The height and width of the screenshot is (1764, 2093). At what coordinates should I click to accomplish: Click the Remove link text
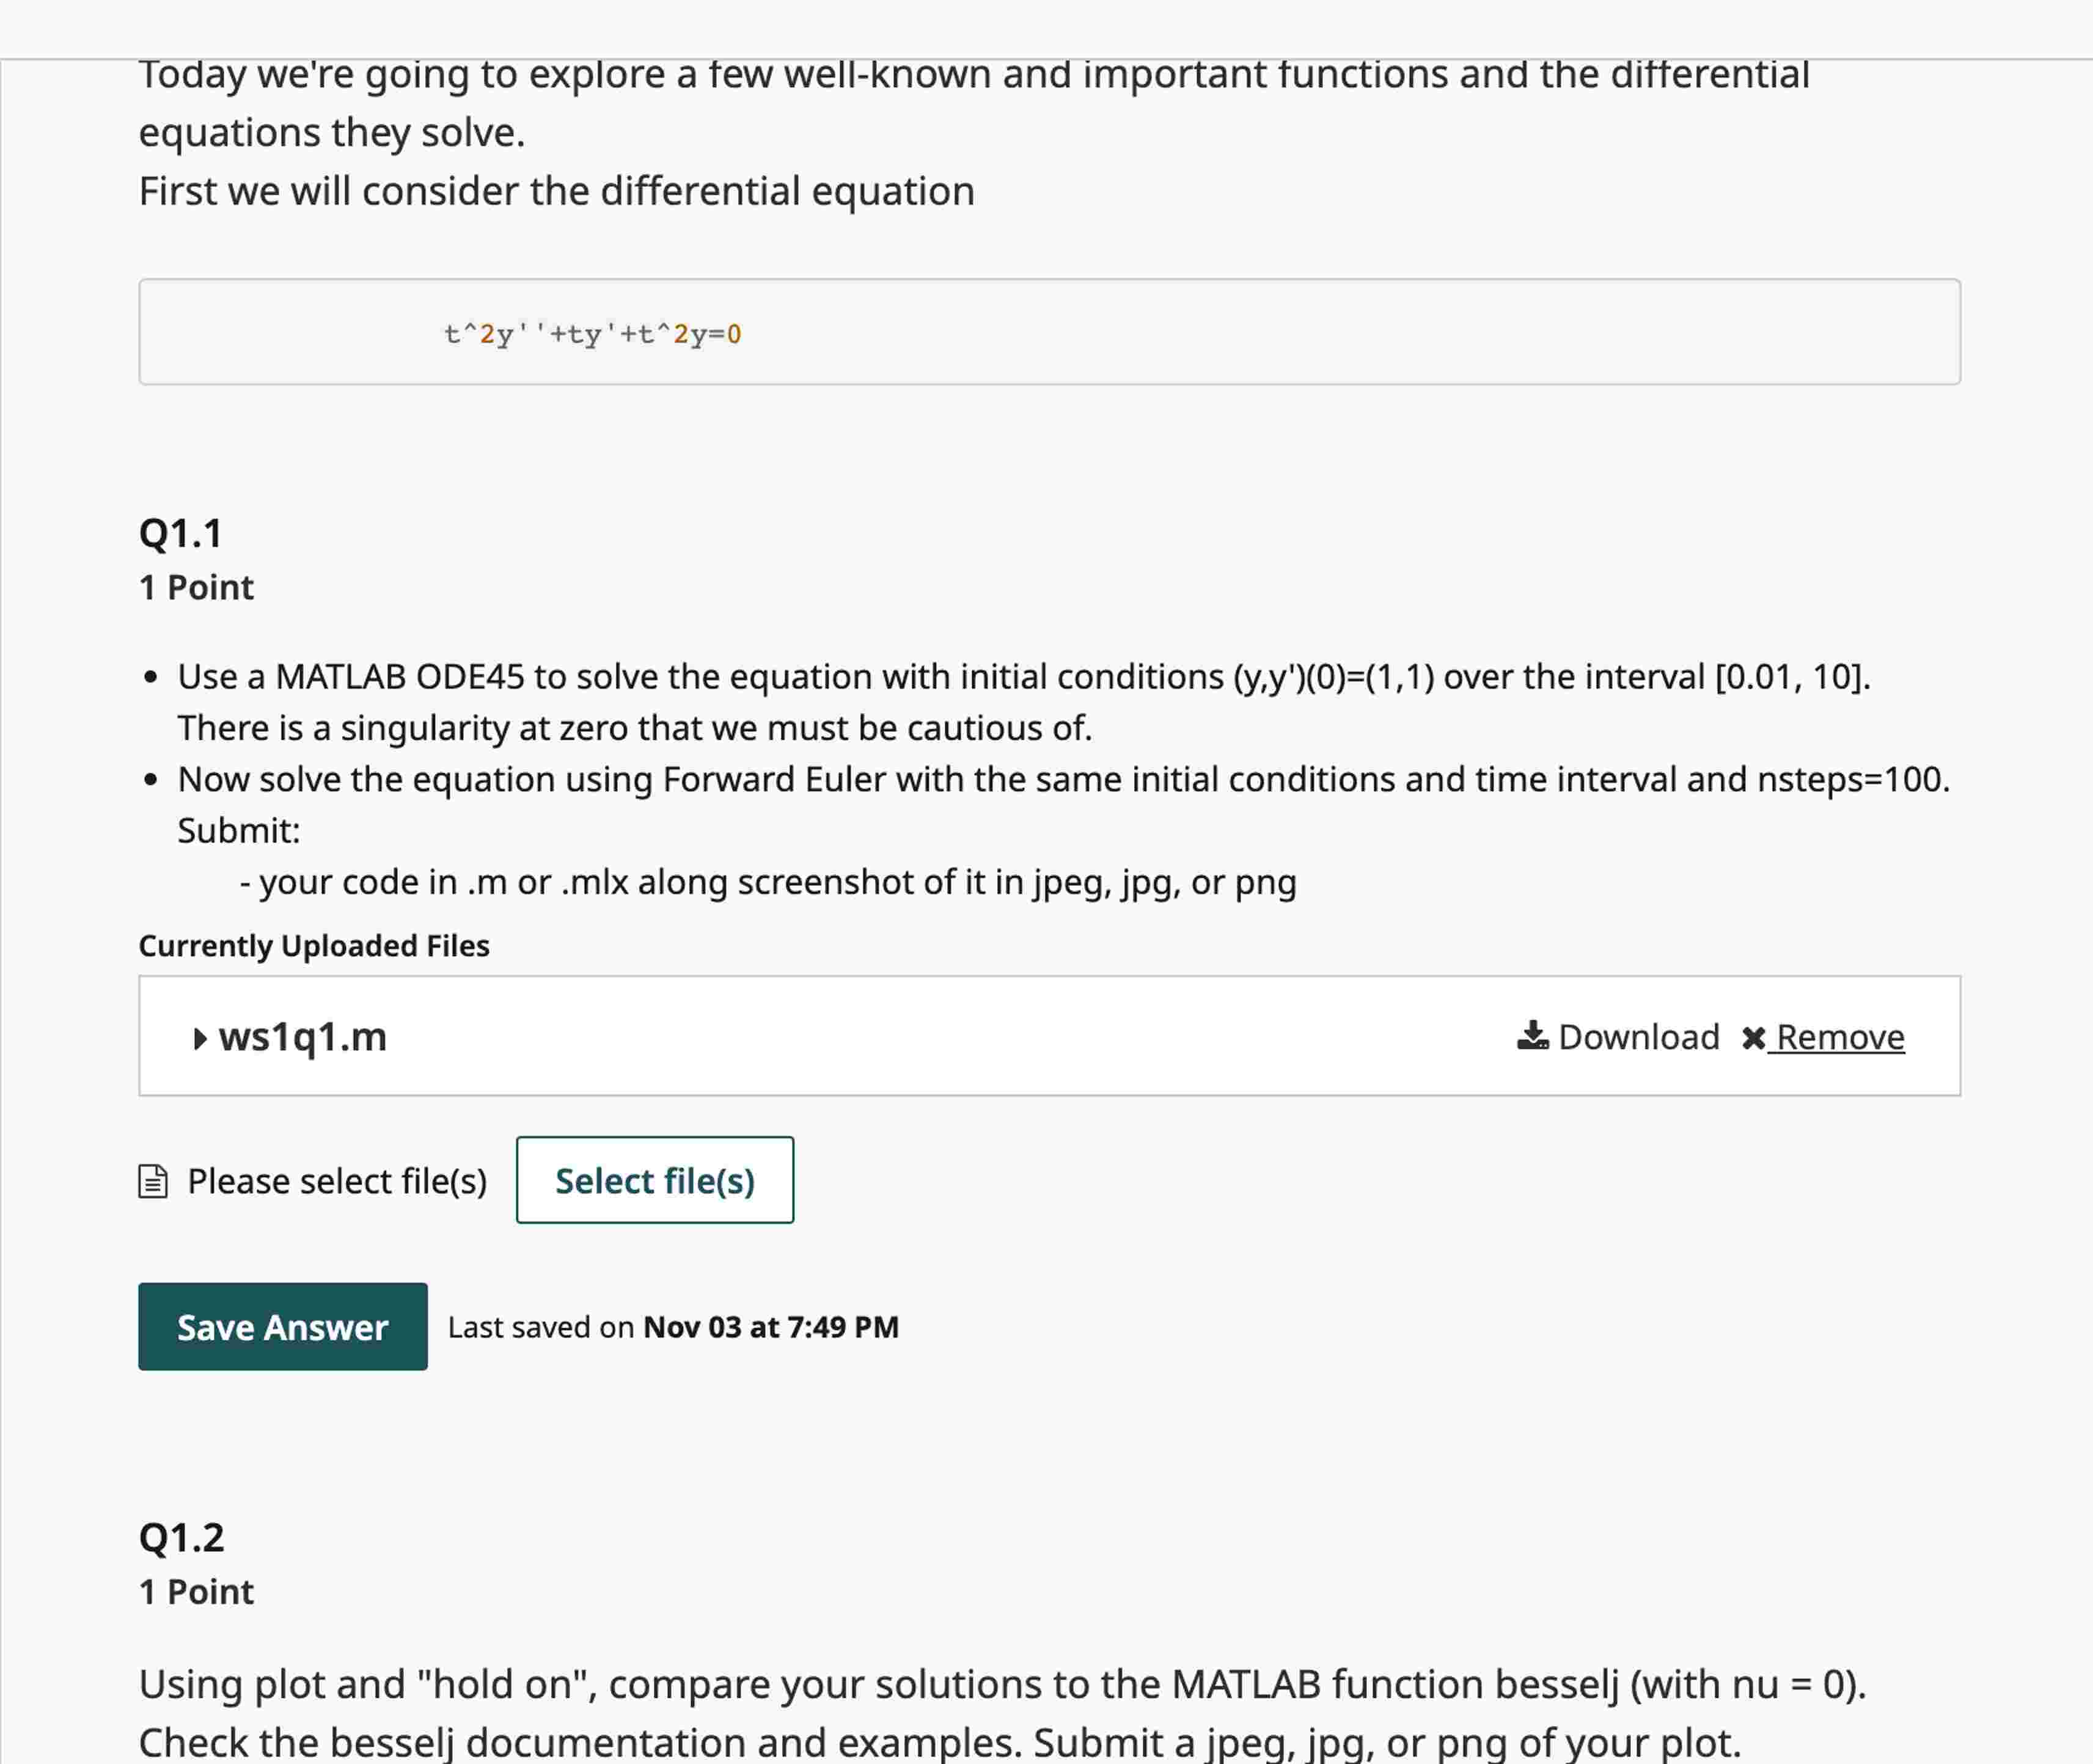click(x=1840, y=1037)
